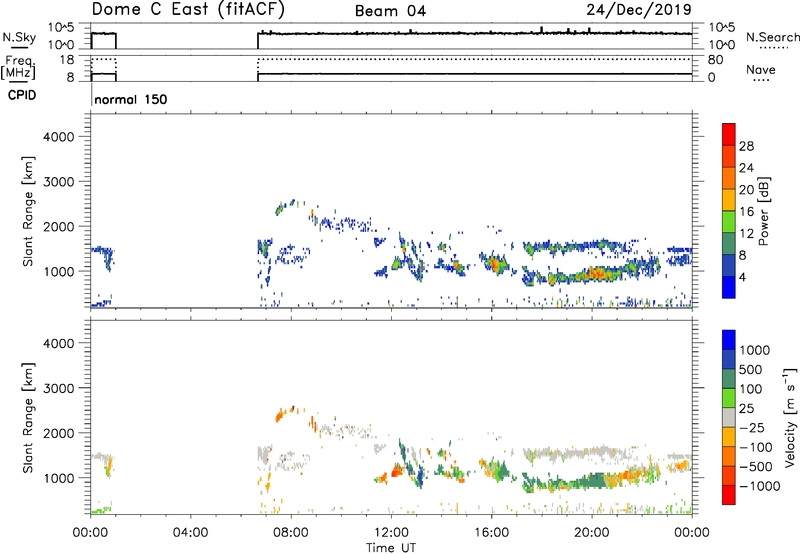This screenshot has height=554, width=800.
Task: Click the 'Velocity [m s-1]' color bar label
Action: (790, 418)
